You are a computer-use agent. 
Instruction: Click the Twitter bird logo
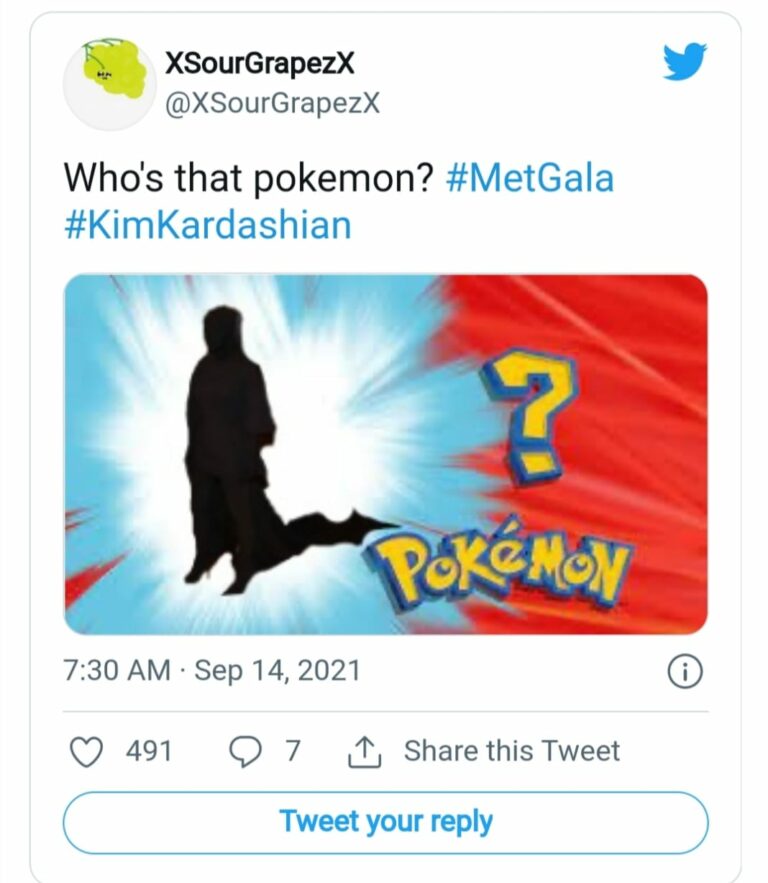[685, 62]
